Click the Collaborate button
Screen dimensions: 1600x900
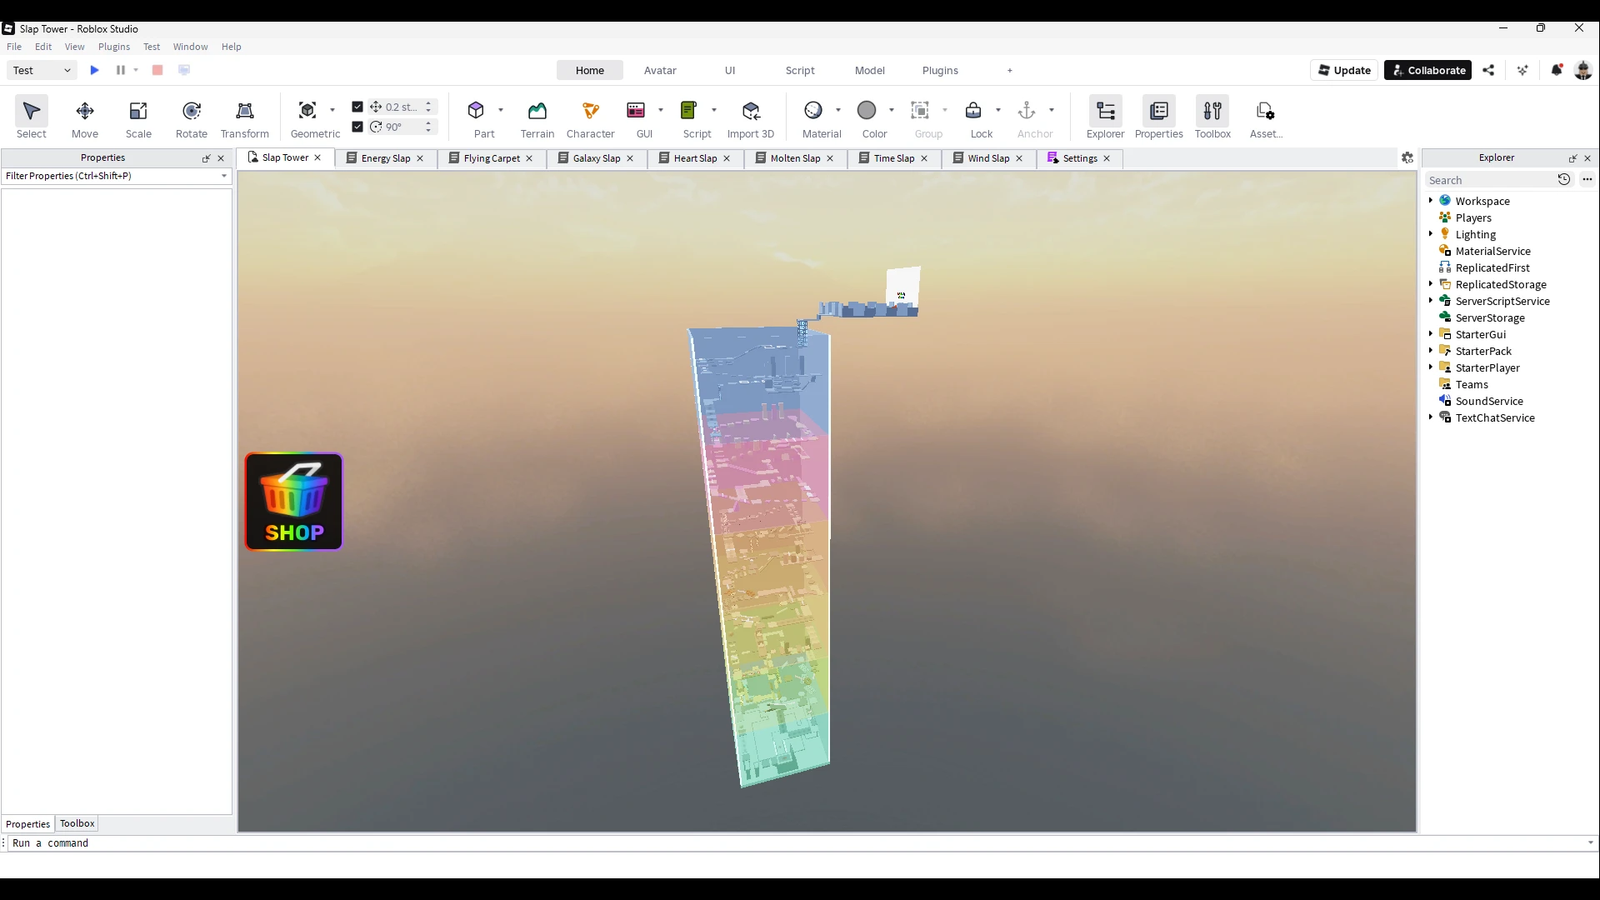coord(1428,70)
